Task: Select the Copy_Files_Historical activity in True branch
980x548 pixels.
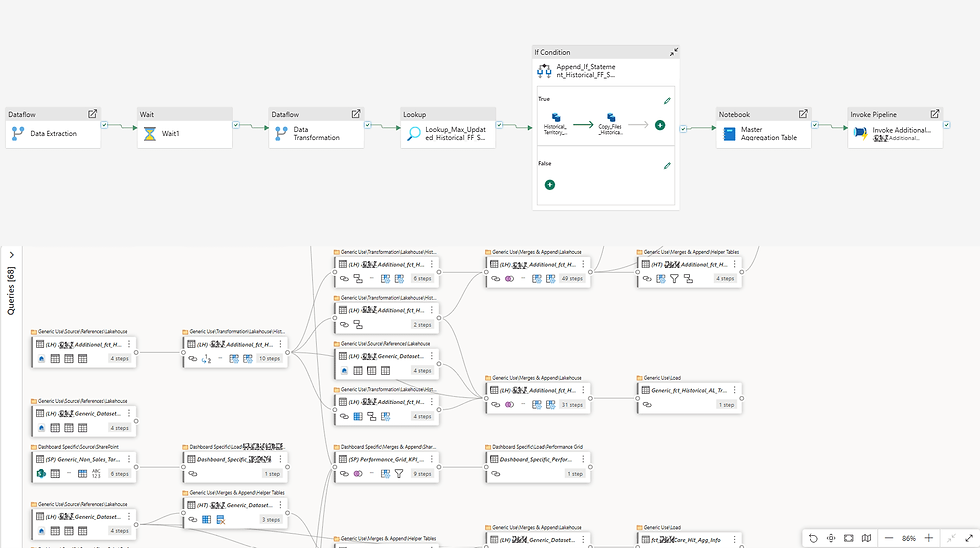Action: click(x=611, y=124)
